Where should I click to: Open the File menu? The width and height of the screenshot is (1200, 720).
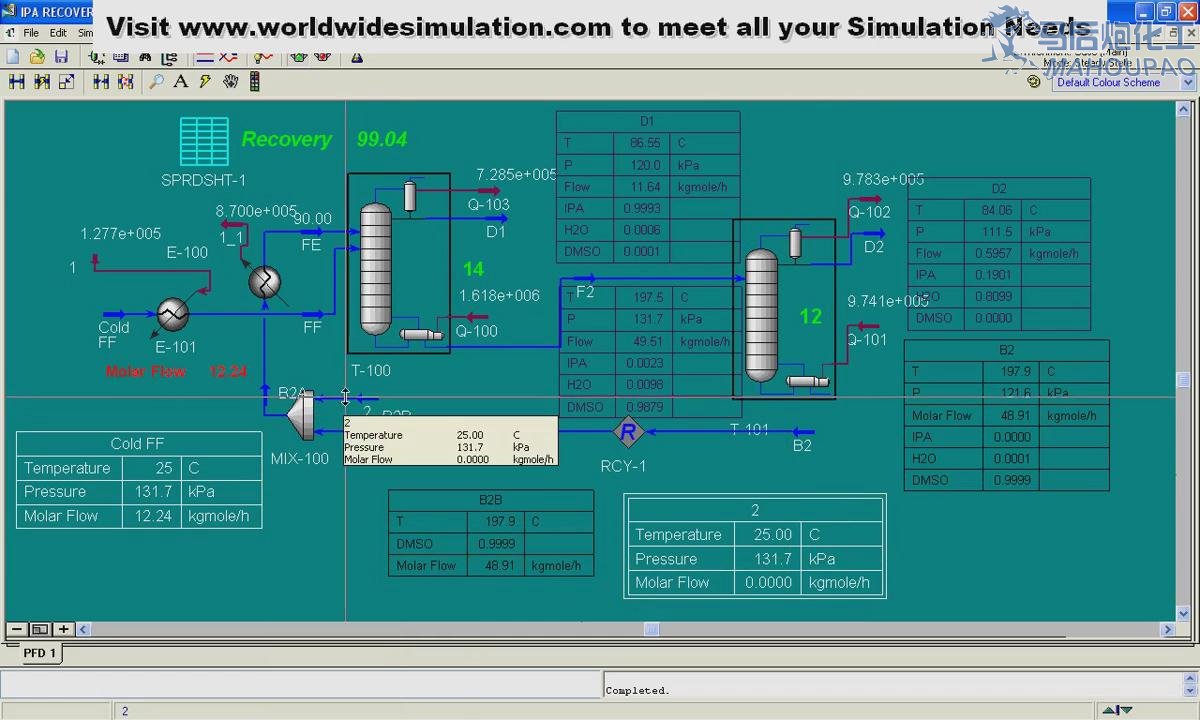click(31, 33)
